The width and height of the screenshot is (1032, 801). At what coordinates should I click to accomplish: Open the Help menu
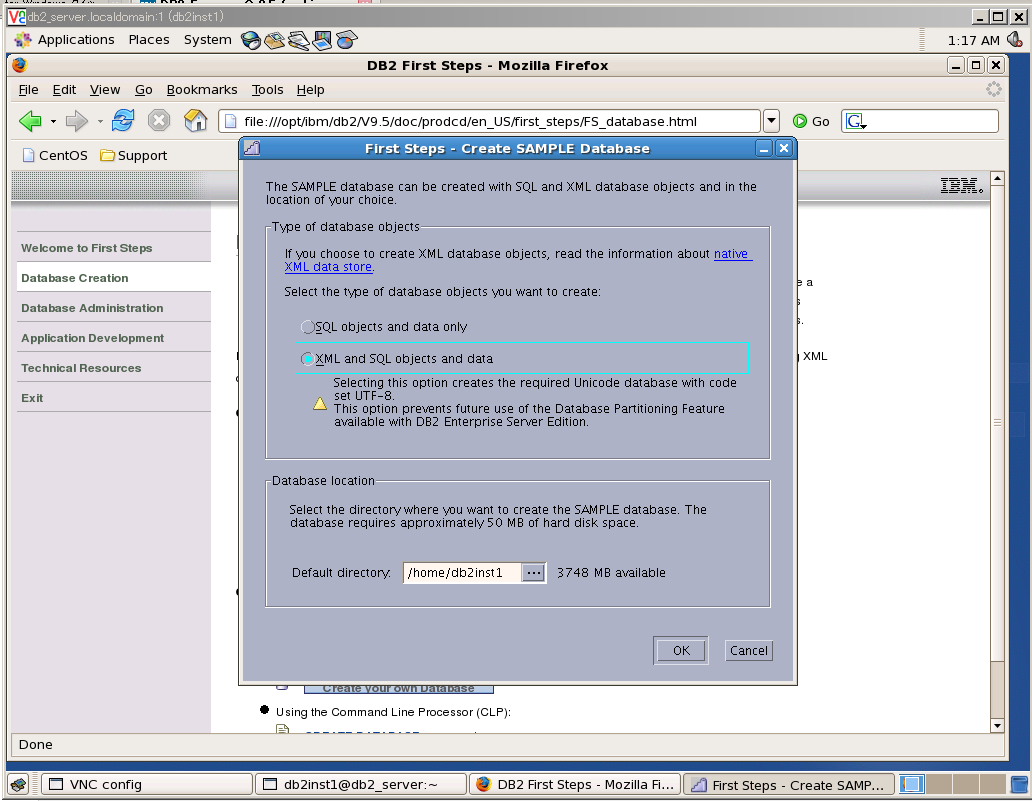(310, 90)
